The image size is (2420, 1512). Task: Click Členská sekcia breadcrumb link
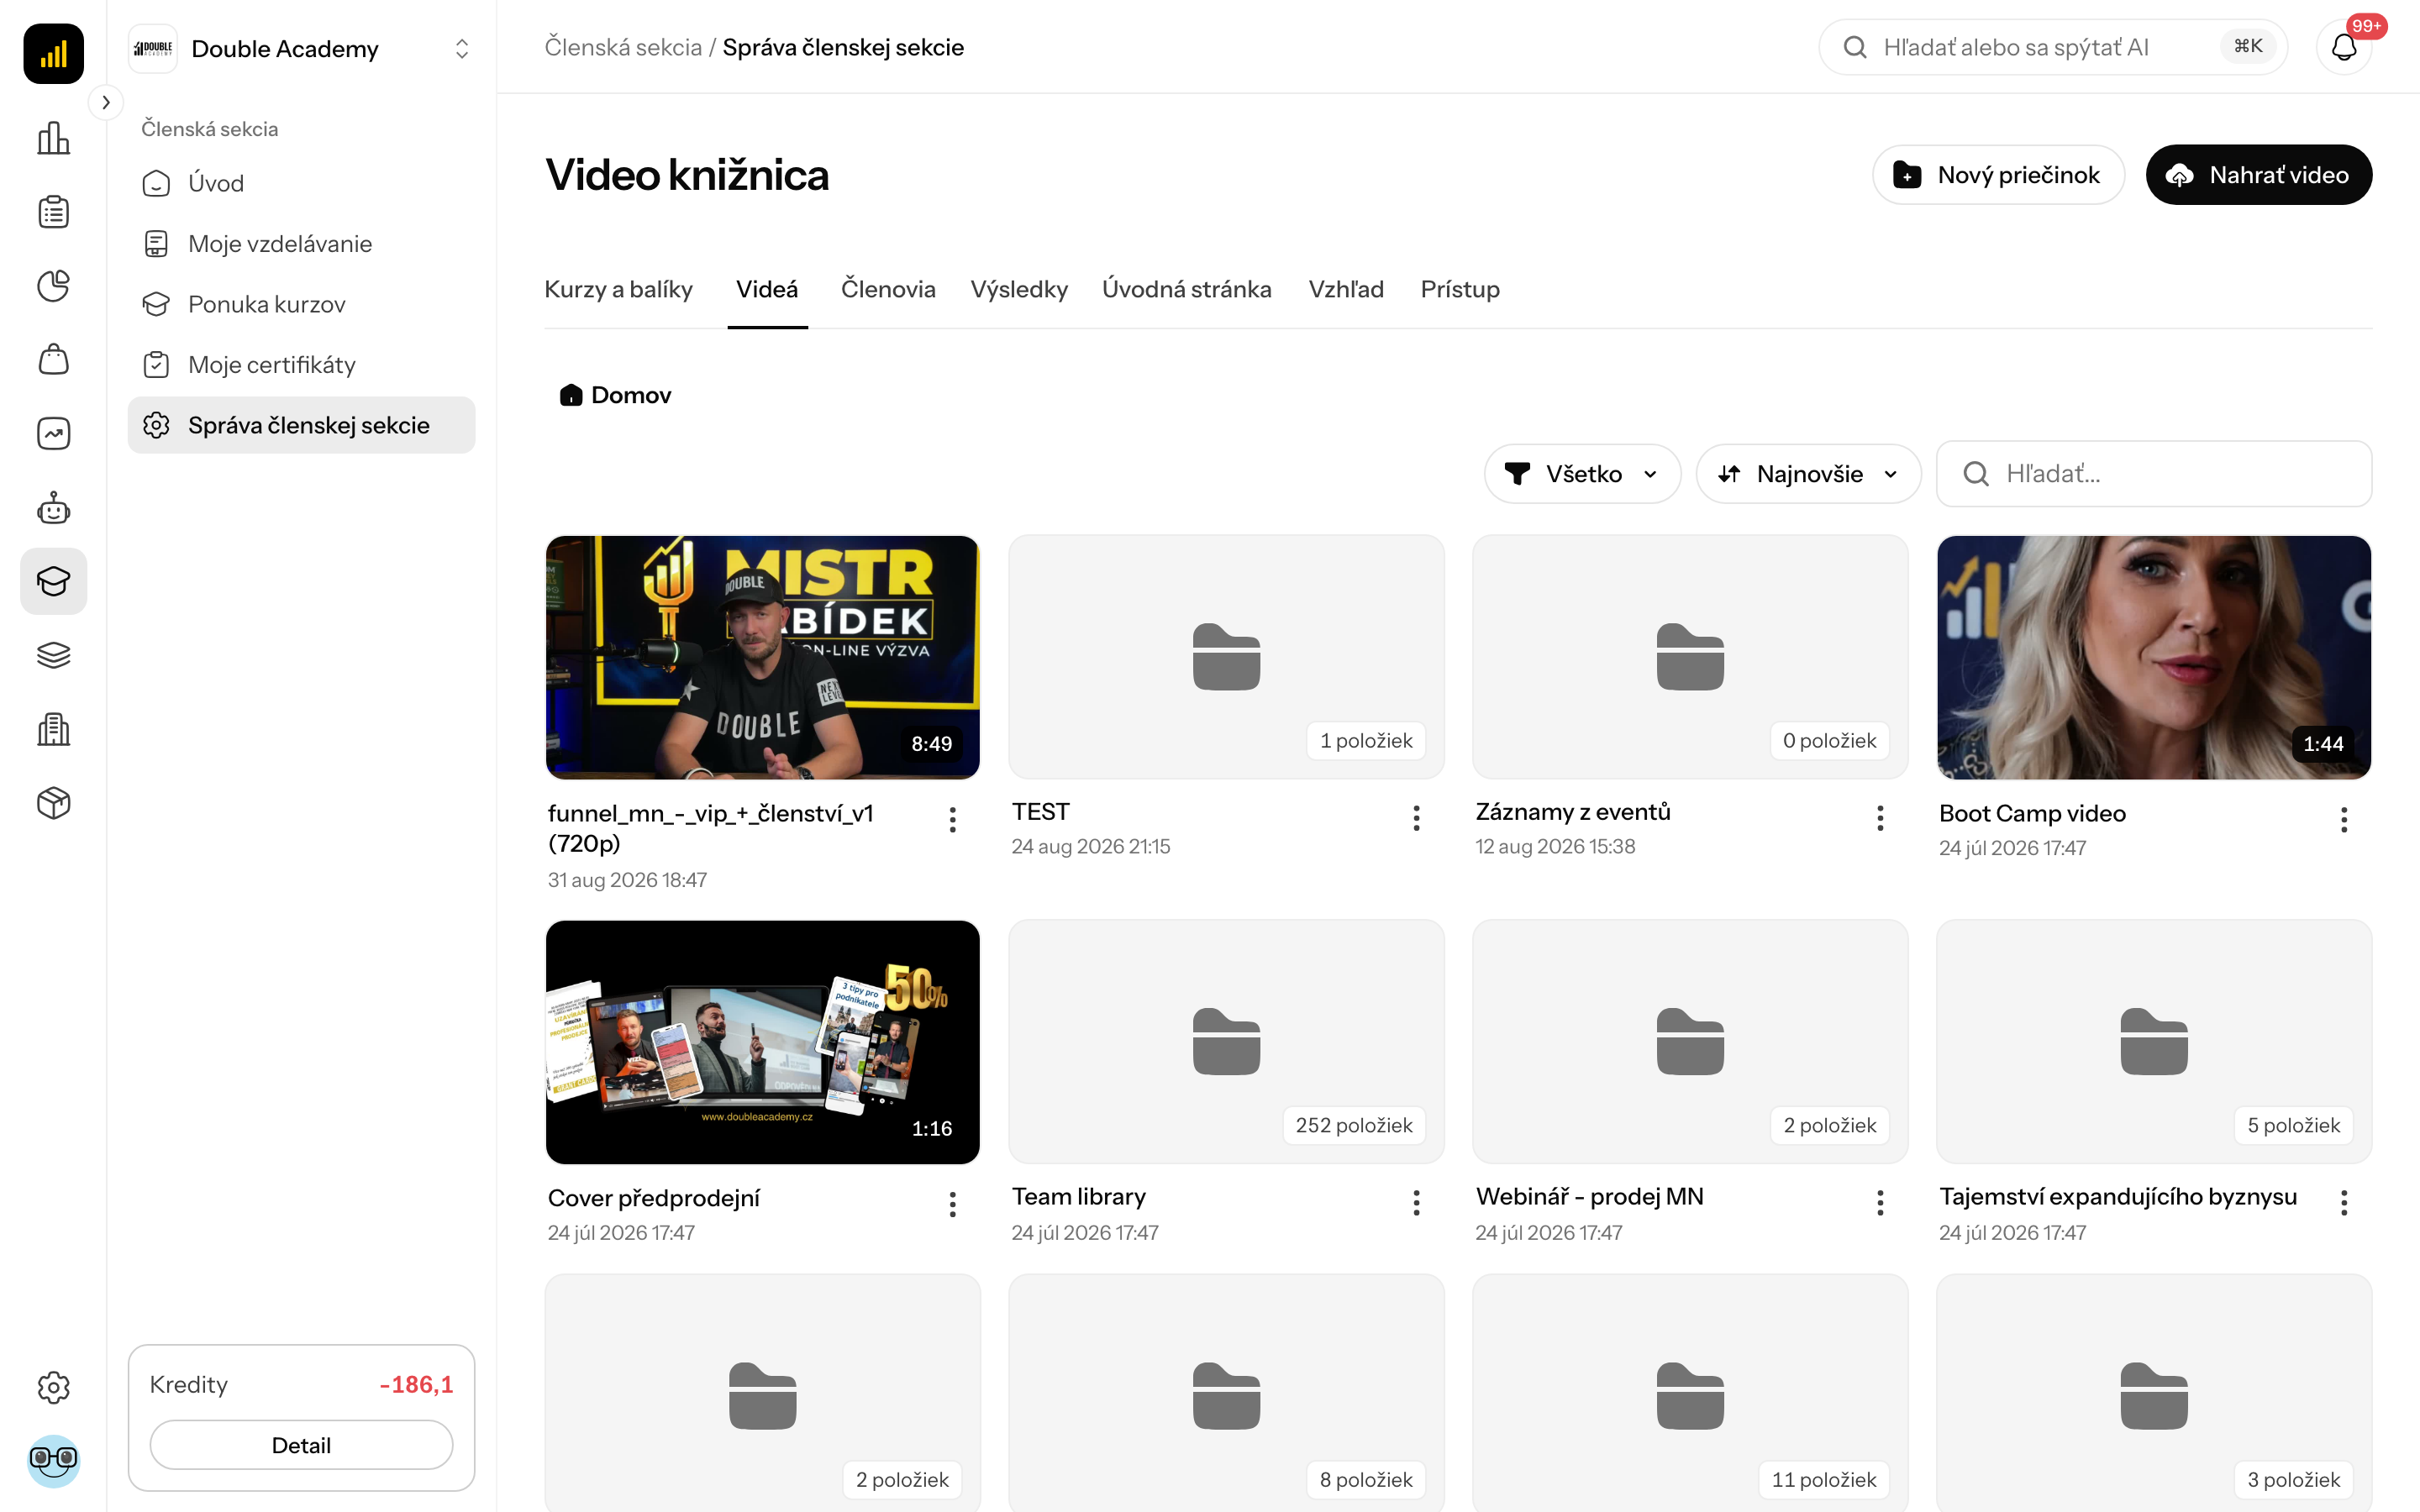pos(623,47)
